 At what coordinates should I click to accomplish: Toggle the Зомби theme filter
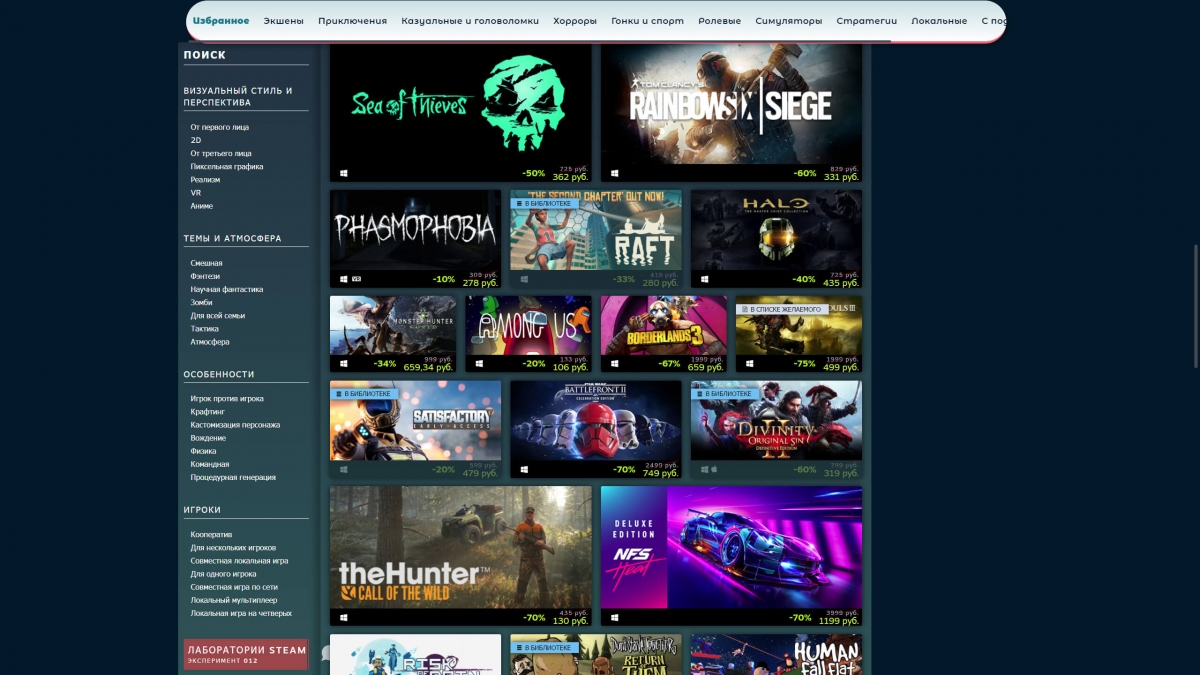pos(200,302)
